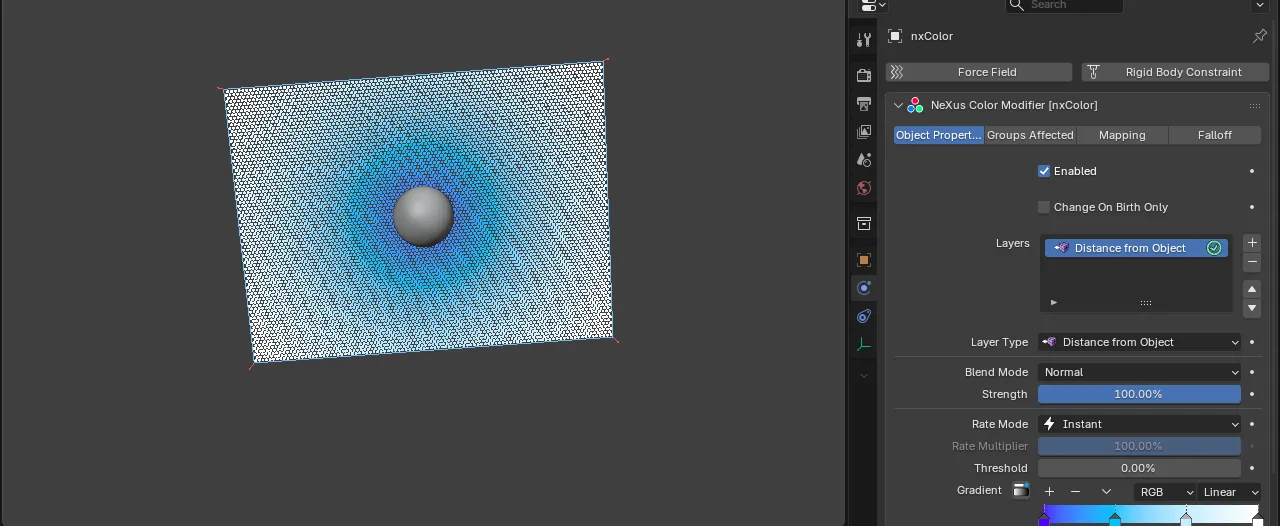Screen dimensions: 1280x526
Task: Open the Rate Mode dropdown
Action: click(1139, 424)
